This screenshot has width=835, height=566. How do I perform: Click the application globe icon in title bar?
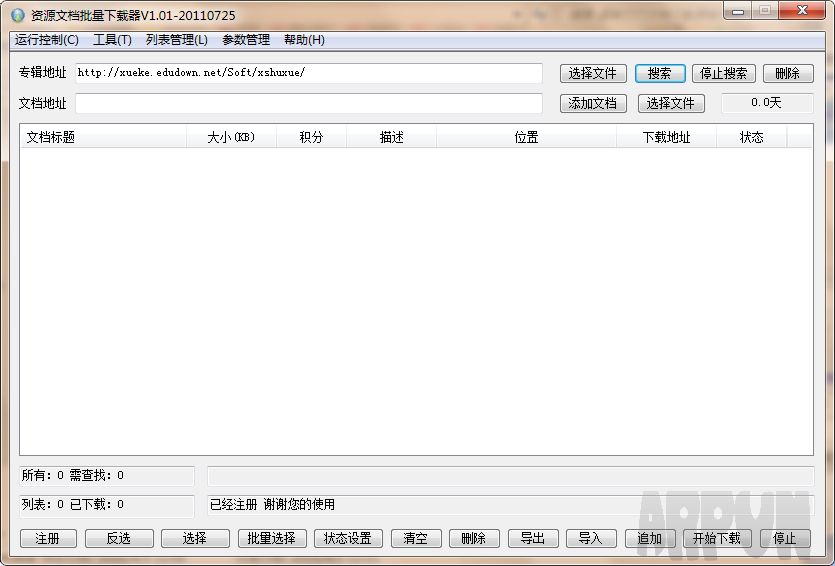tap(18, 15)
